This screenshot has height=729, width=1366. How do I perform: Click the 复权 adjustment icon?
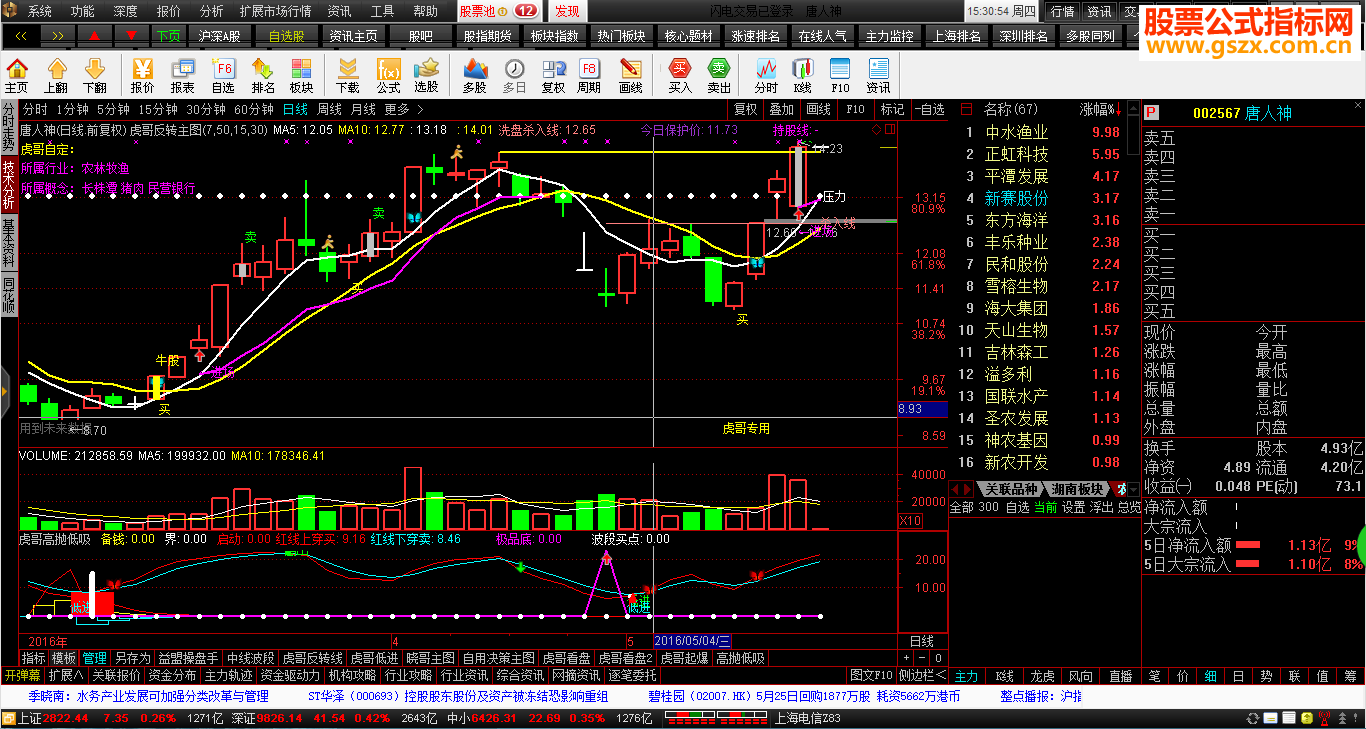[553, 75]
